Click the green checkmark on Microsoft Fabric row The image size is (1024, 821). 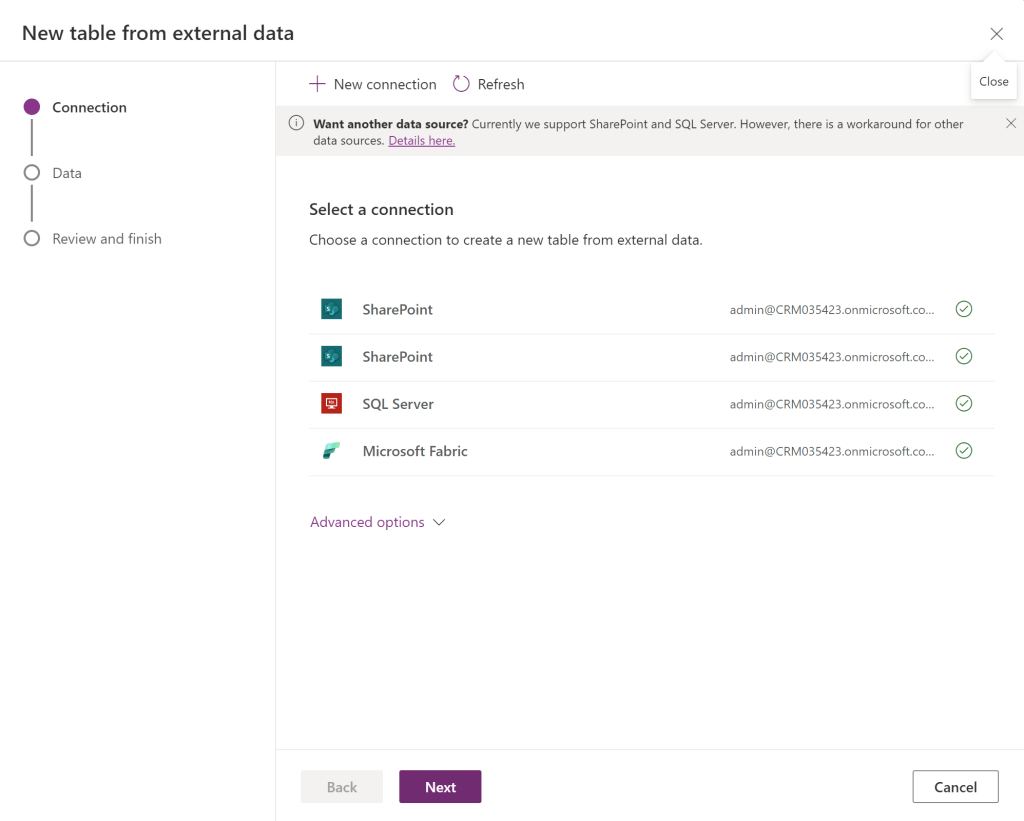coord(964,451)
